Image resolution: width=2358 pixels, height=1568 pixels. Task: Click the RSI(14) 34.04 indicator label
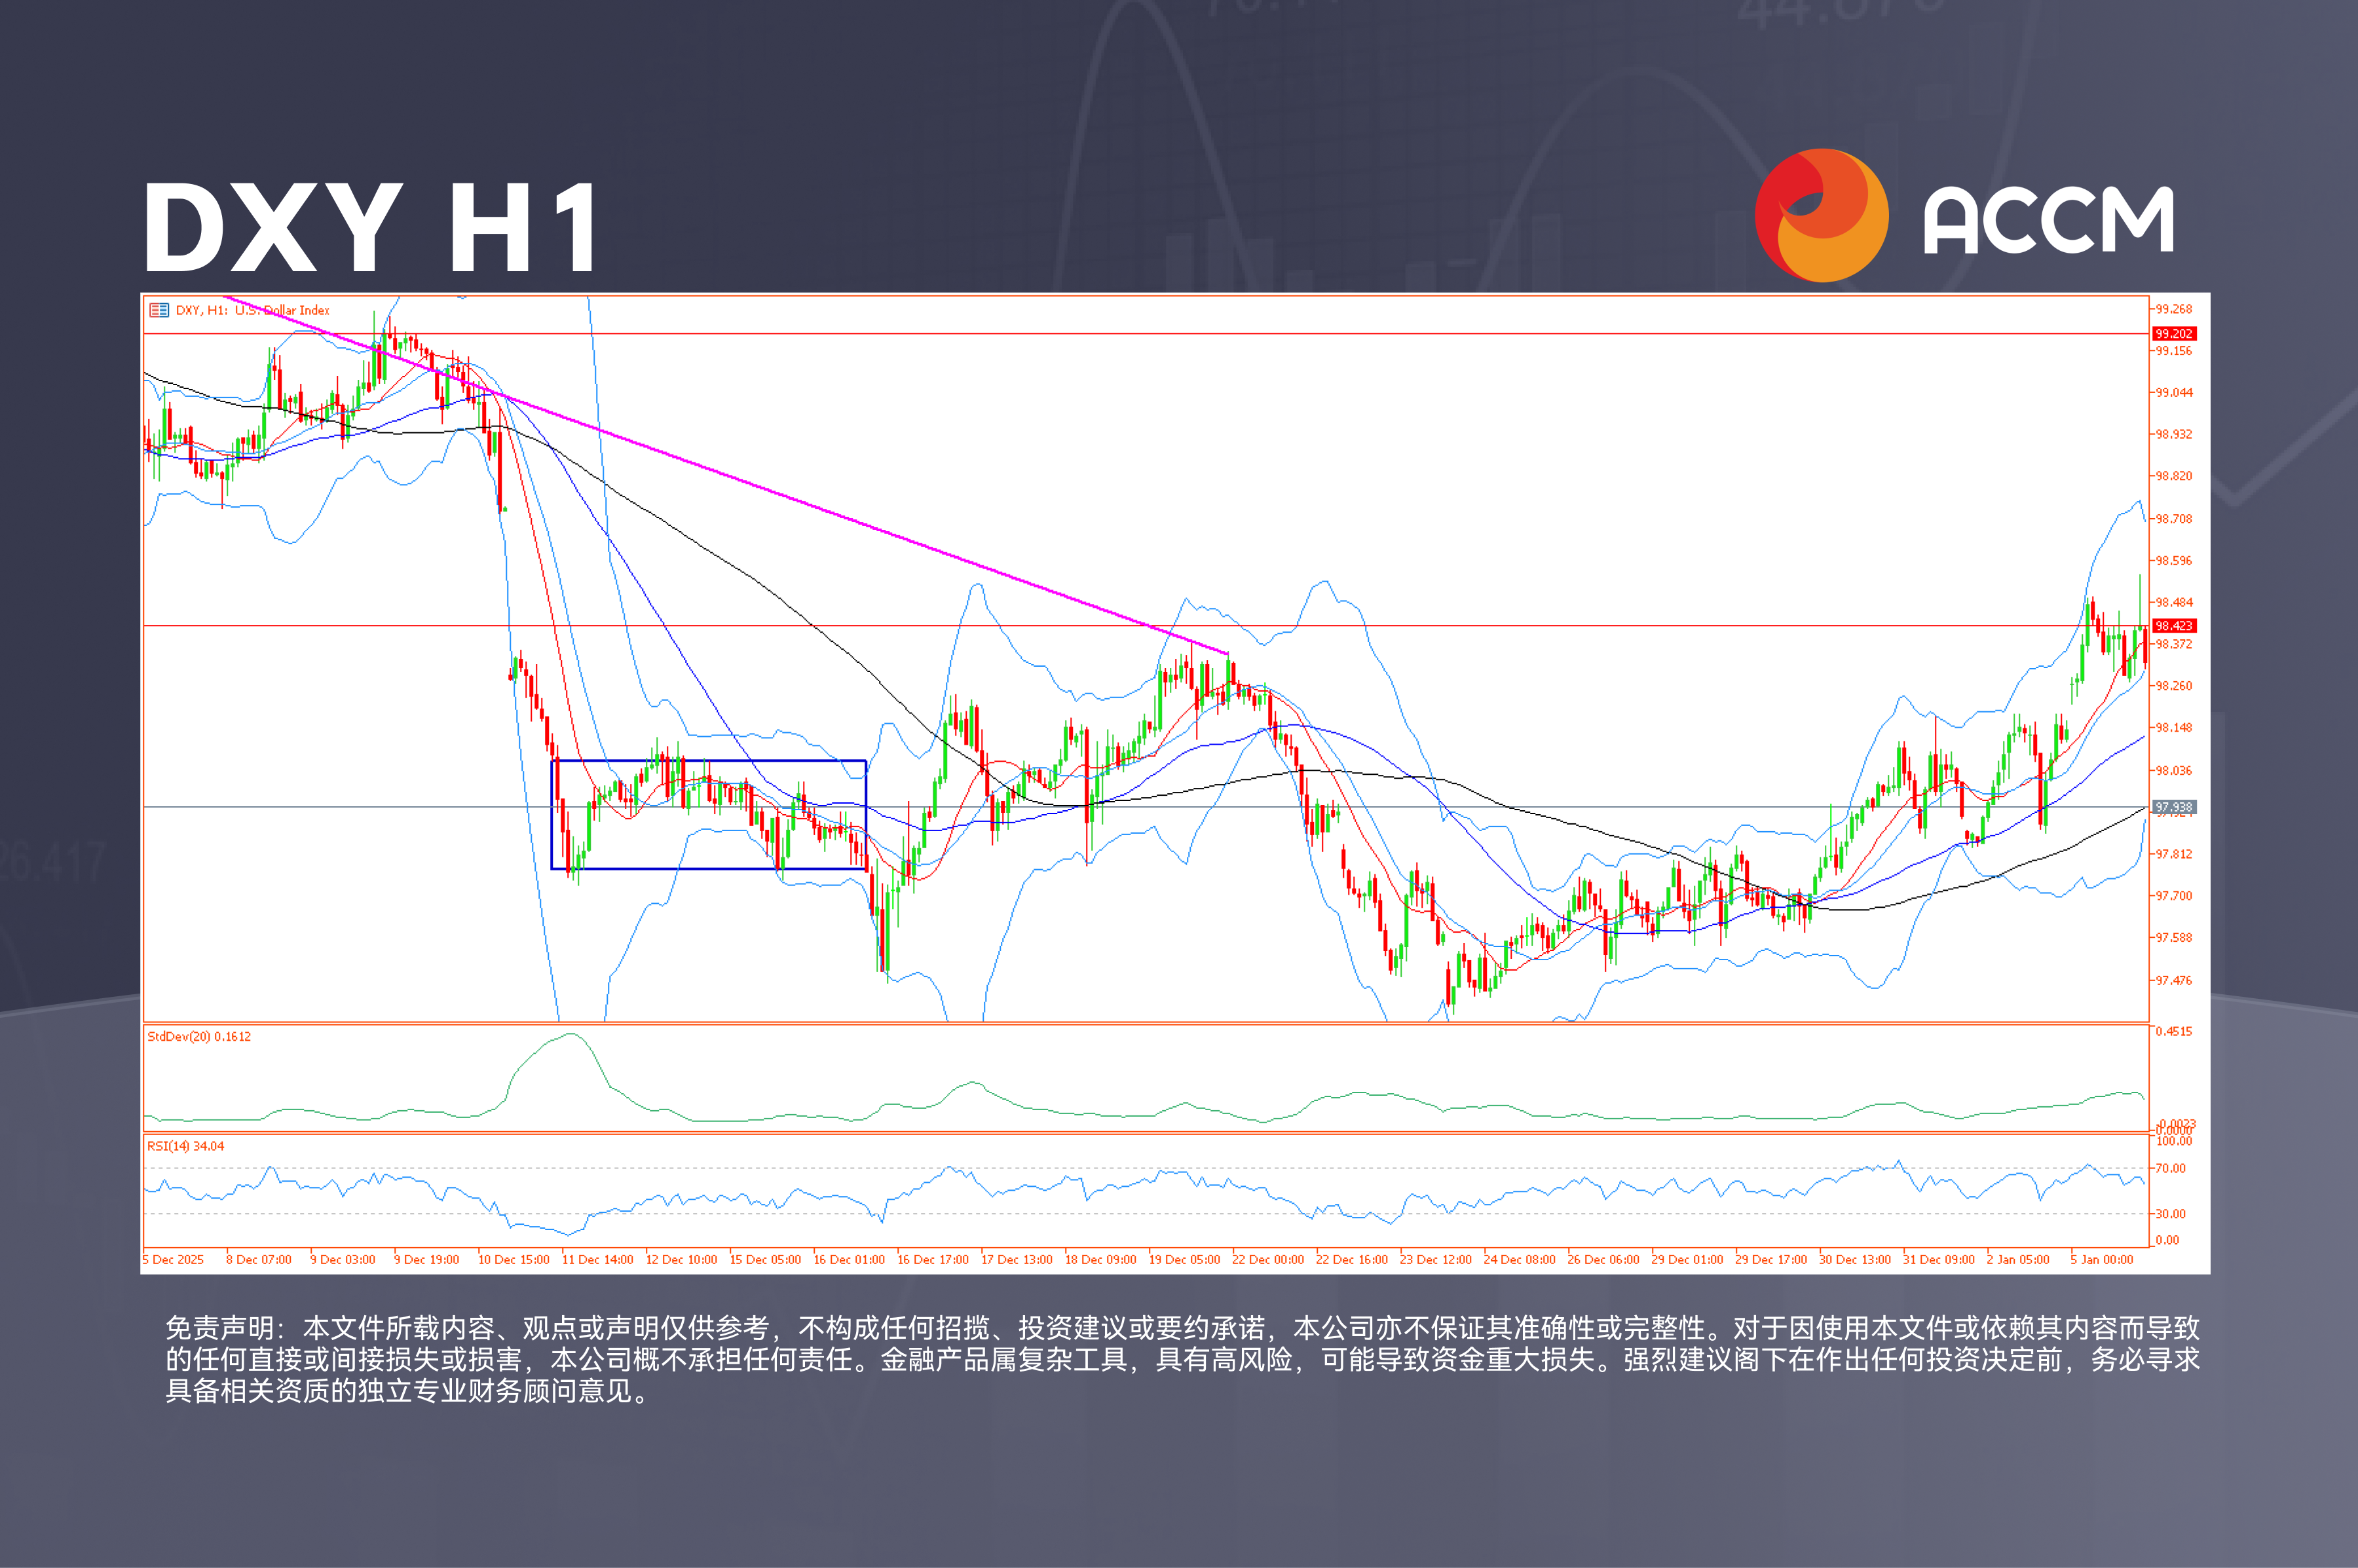[x=185, y=1146]
